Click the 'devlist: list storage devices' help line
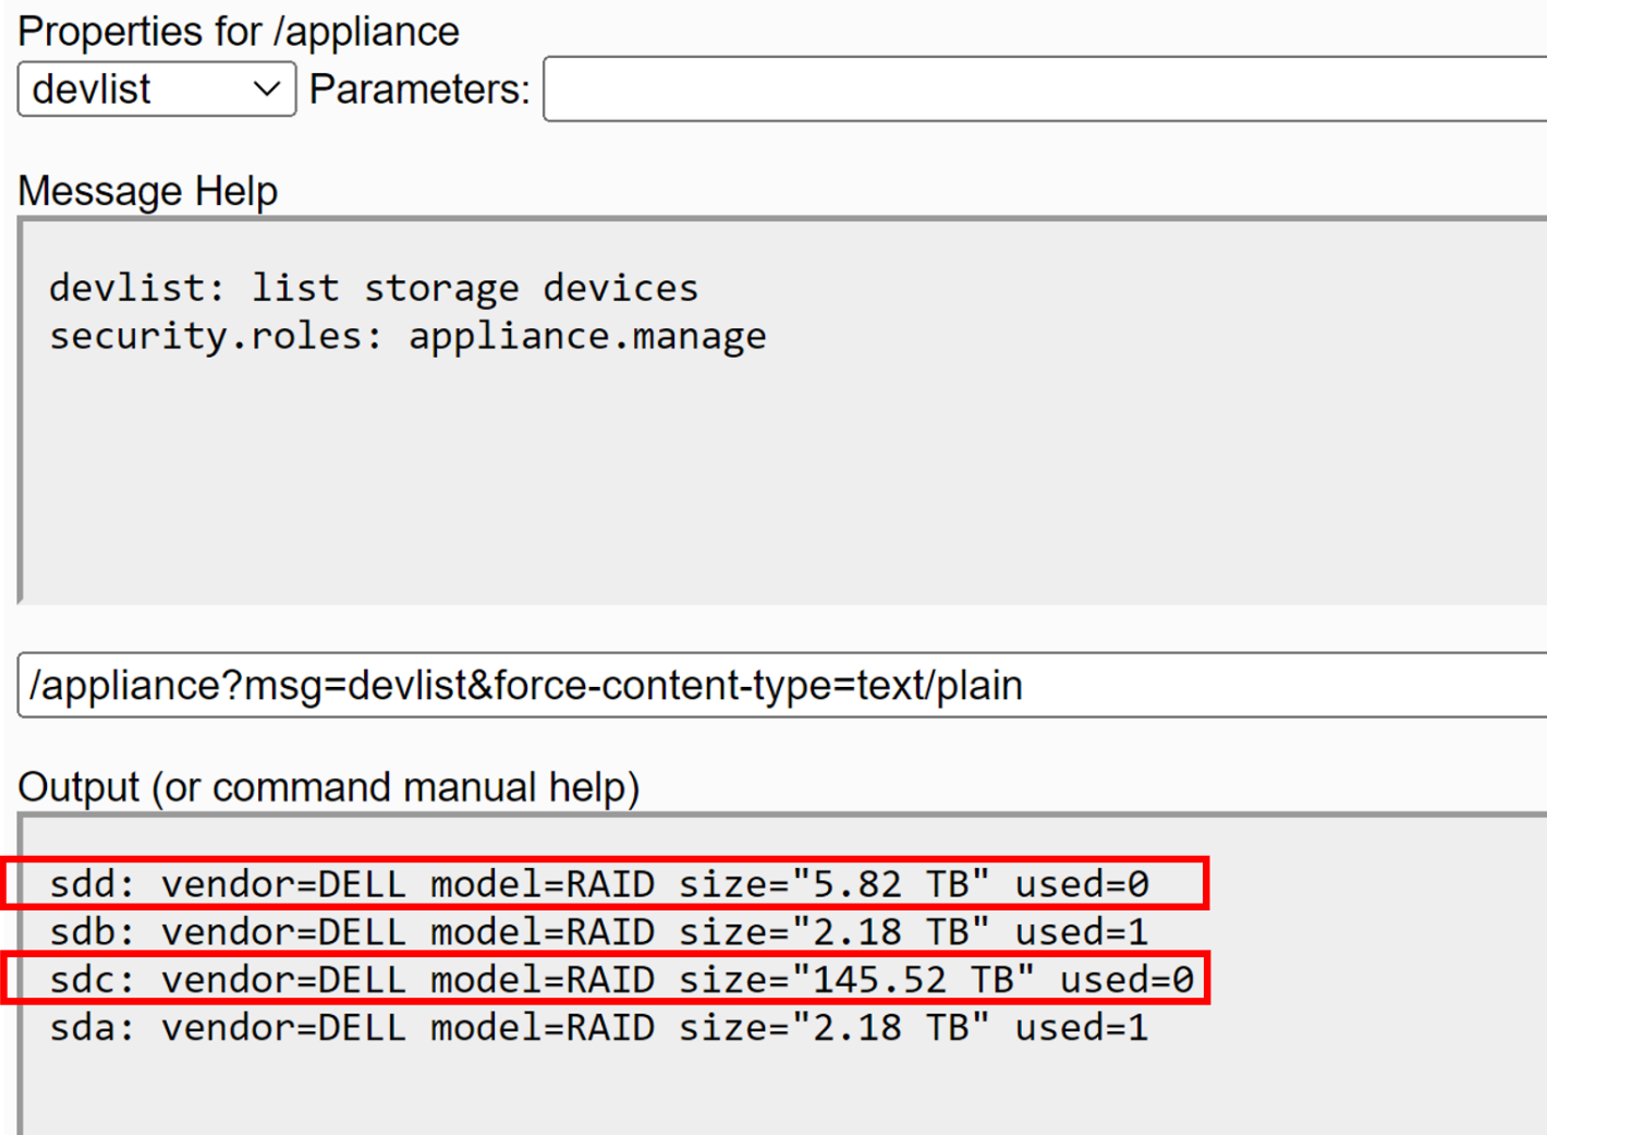1647x1142 pixels. (x=373, y=288)
